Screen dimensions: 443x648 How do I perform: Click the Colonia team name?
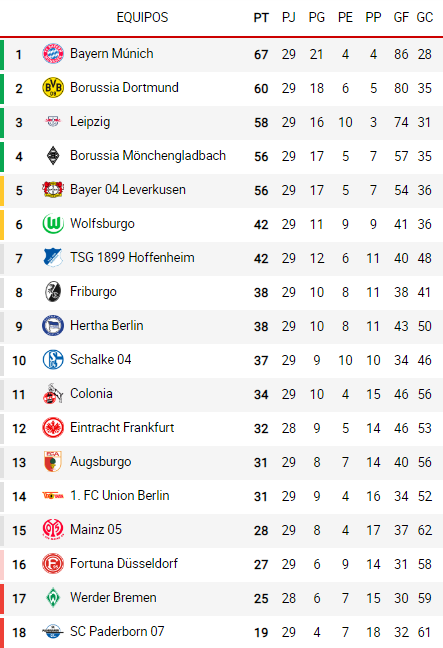point(91,393)
